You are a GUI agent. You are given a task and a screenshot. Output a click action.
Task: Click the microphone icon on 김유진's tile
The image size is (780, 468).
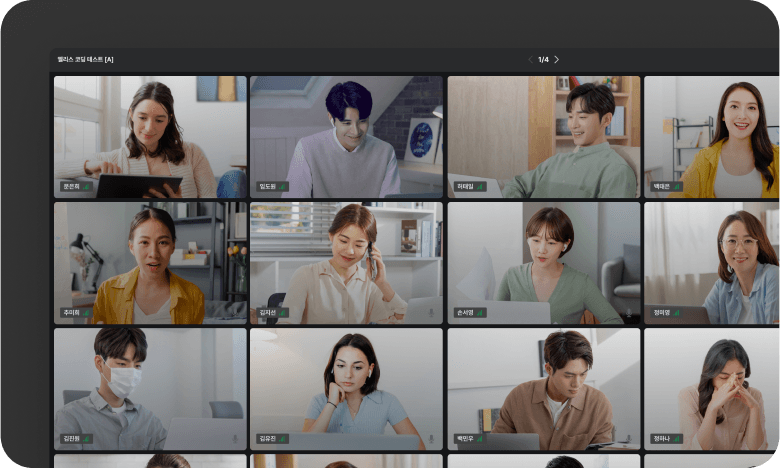click(431, 438)
